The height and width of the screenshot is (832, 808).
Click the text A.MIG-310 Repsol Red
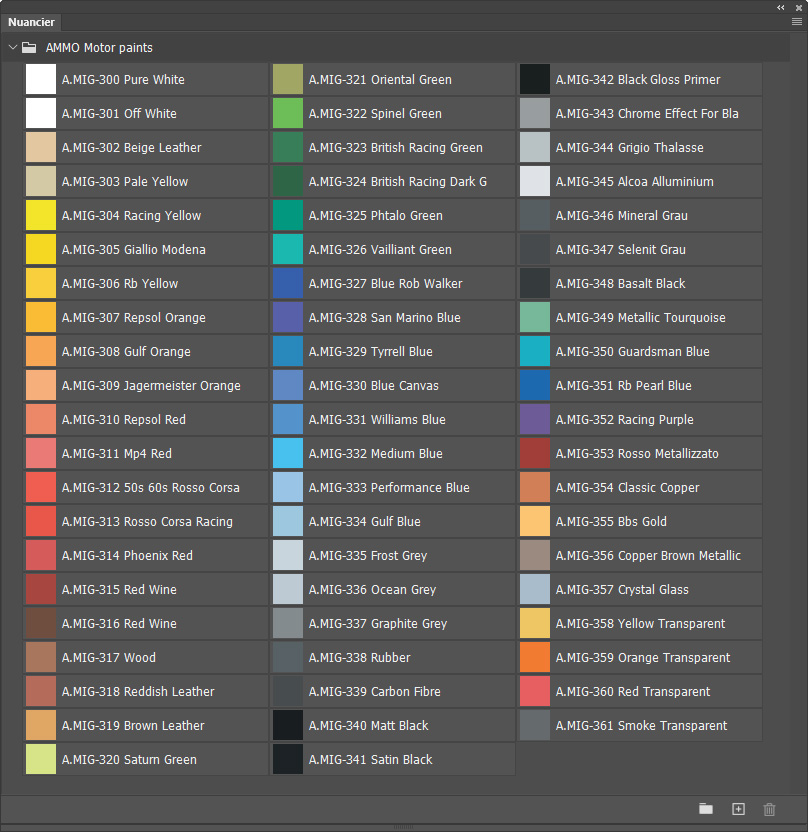tap(124, 420)
